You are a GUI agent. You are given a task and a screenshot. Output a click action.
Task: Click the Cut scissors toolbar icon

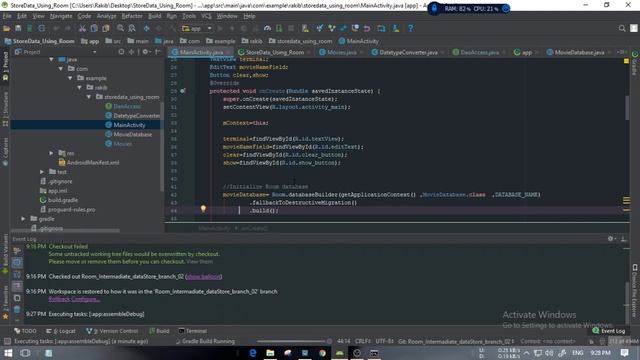click(82, 29)
